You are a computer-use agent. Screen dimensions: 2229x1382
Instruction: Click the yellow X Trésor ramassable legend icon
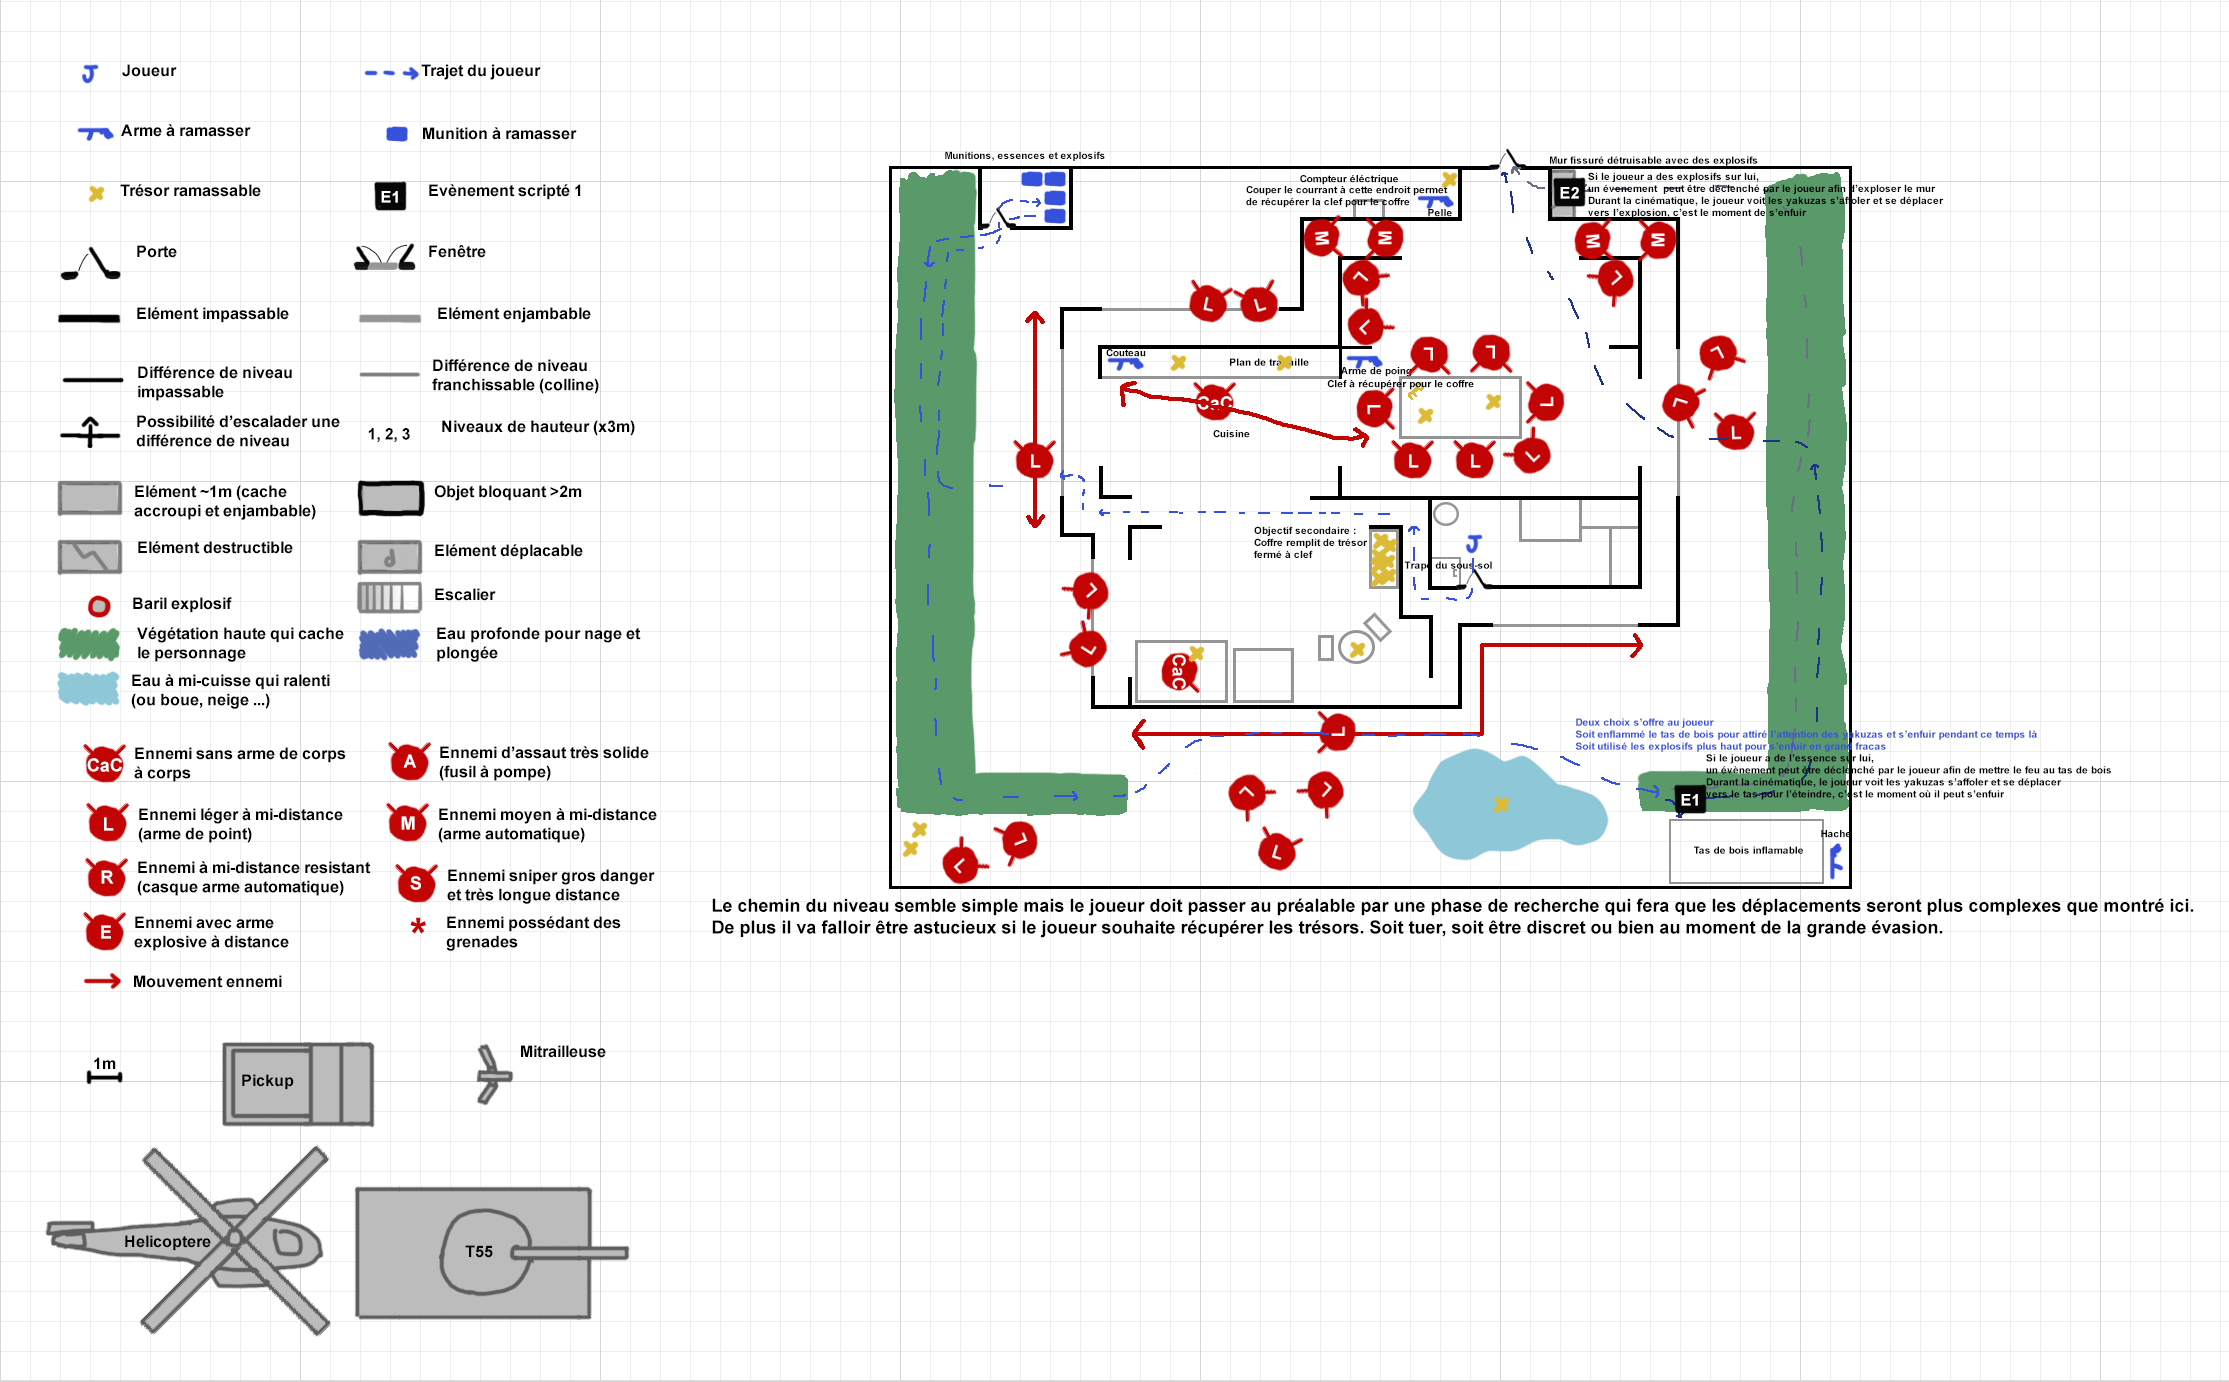(96, 193)
